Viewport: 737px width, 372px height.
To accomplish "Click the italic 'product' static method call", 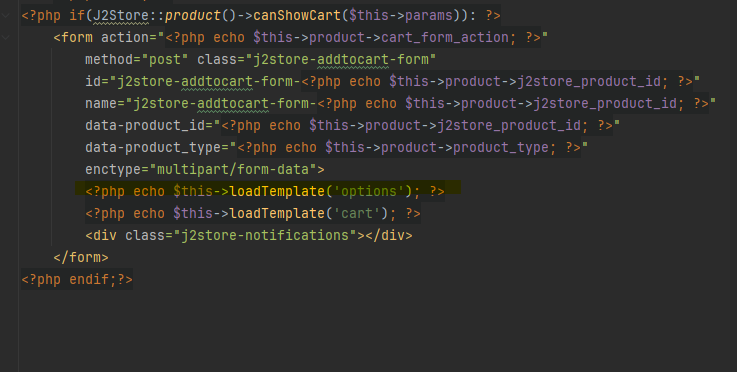I will click(193, 16).
